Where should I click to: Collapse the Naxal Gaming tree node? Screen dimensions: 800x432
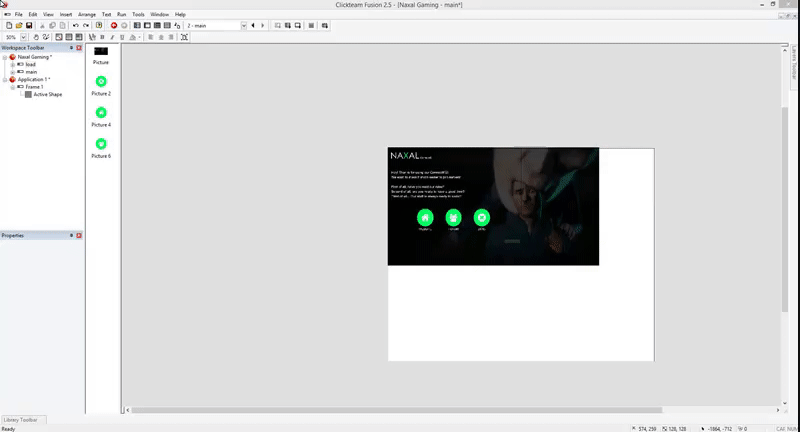pyautogui.click(x=5, y=57)
